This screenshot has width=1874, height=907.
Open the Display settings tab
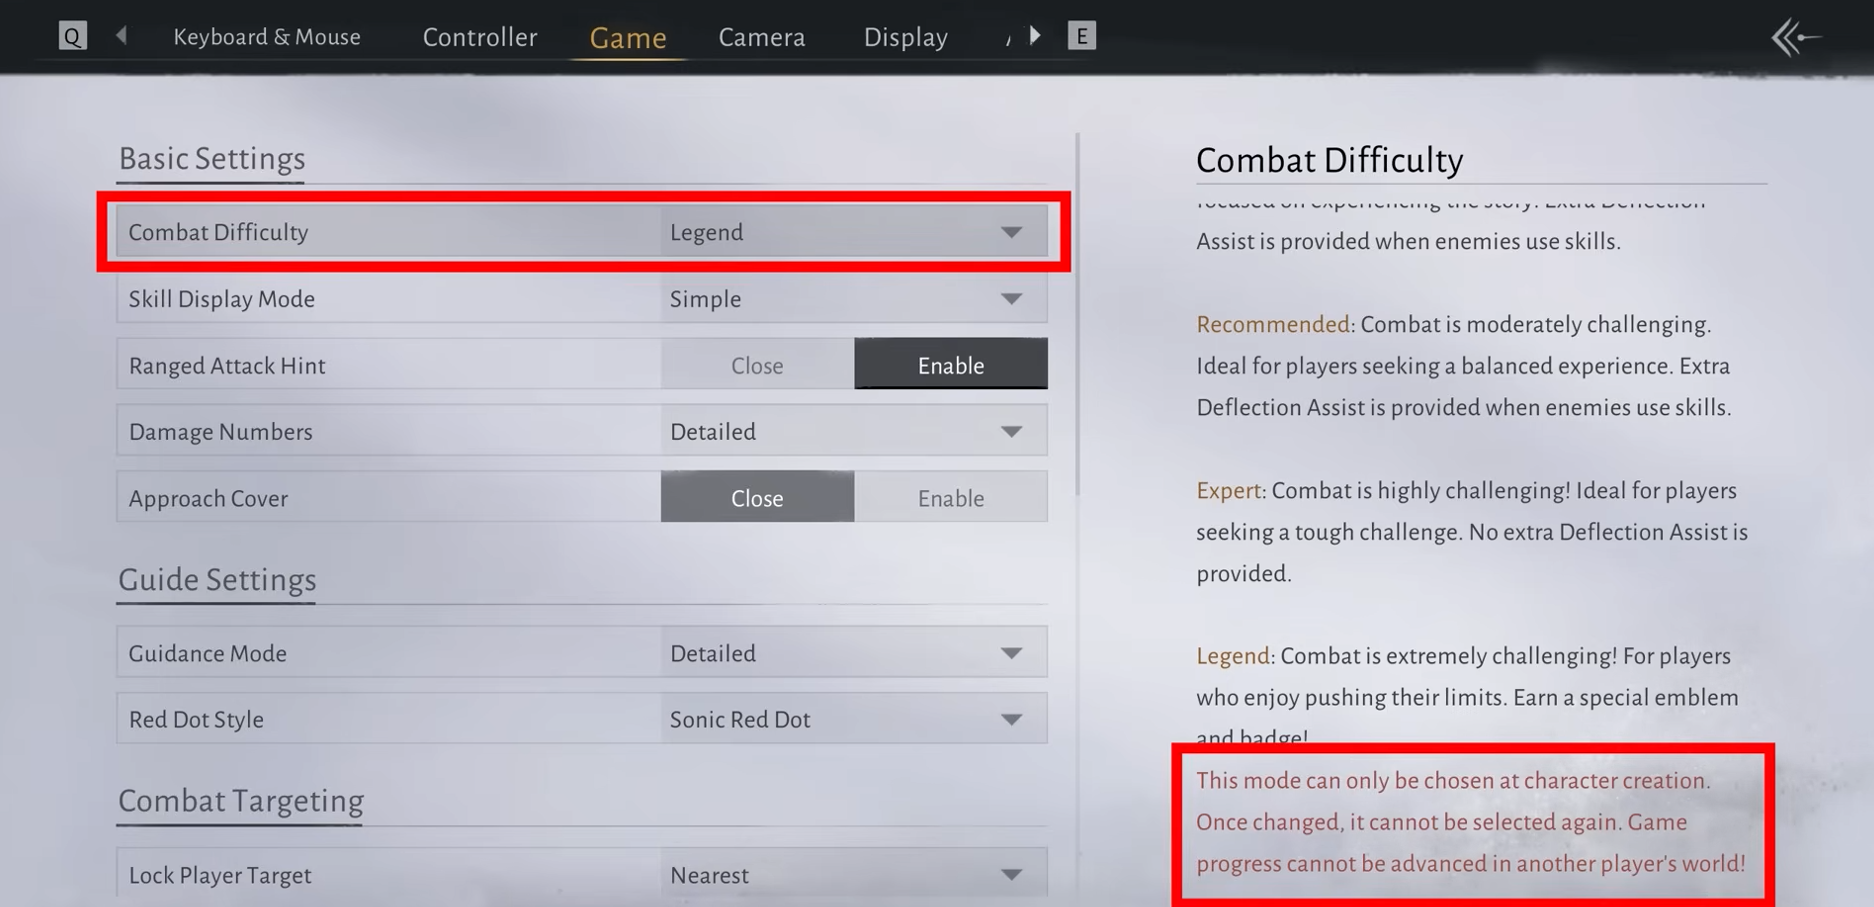coord(906,37)
